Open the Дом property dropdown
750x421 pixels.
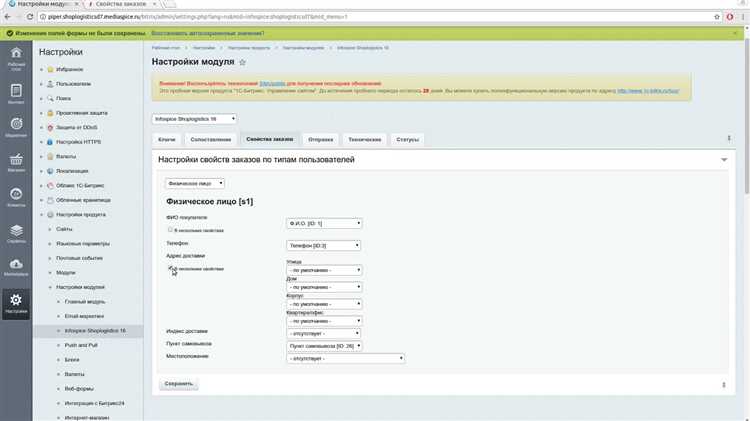(x=324, y=287)
